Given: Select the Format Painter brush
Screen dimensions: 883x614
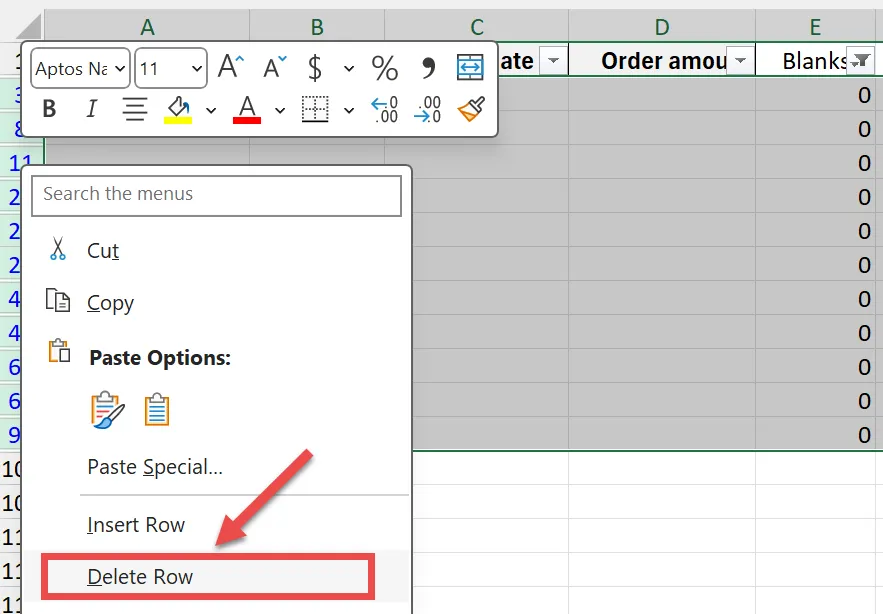Looking at the screenshot, I should [470, 109].
